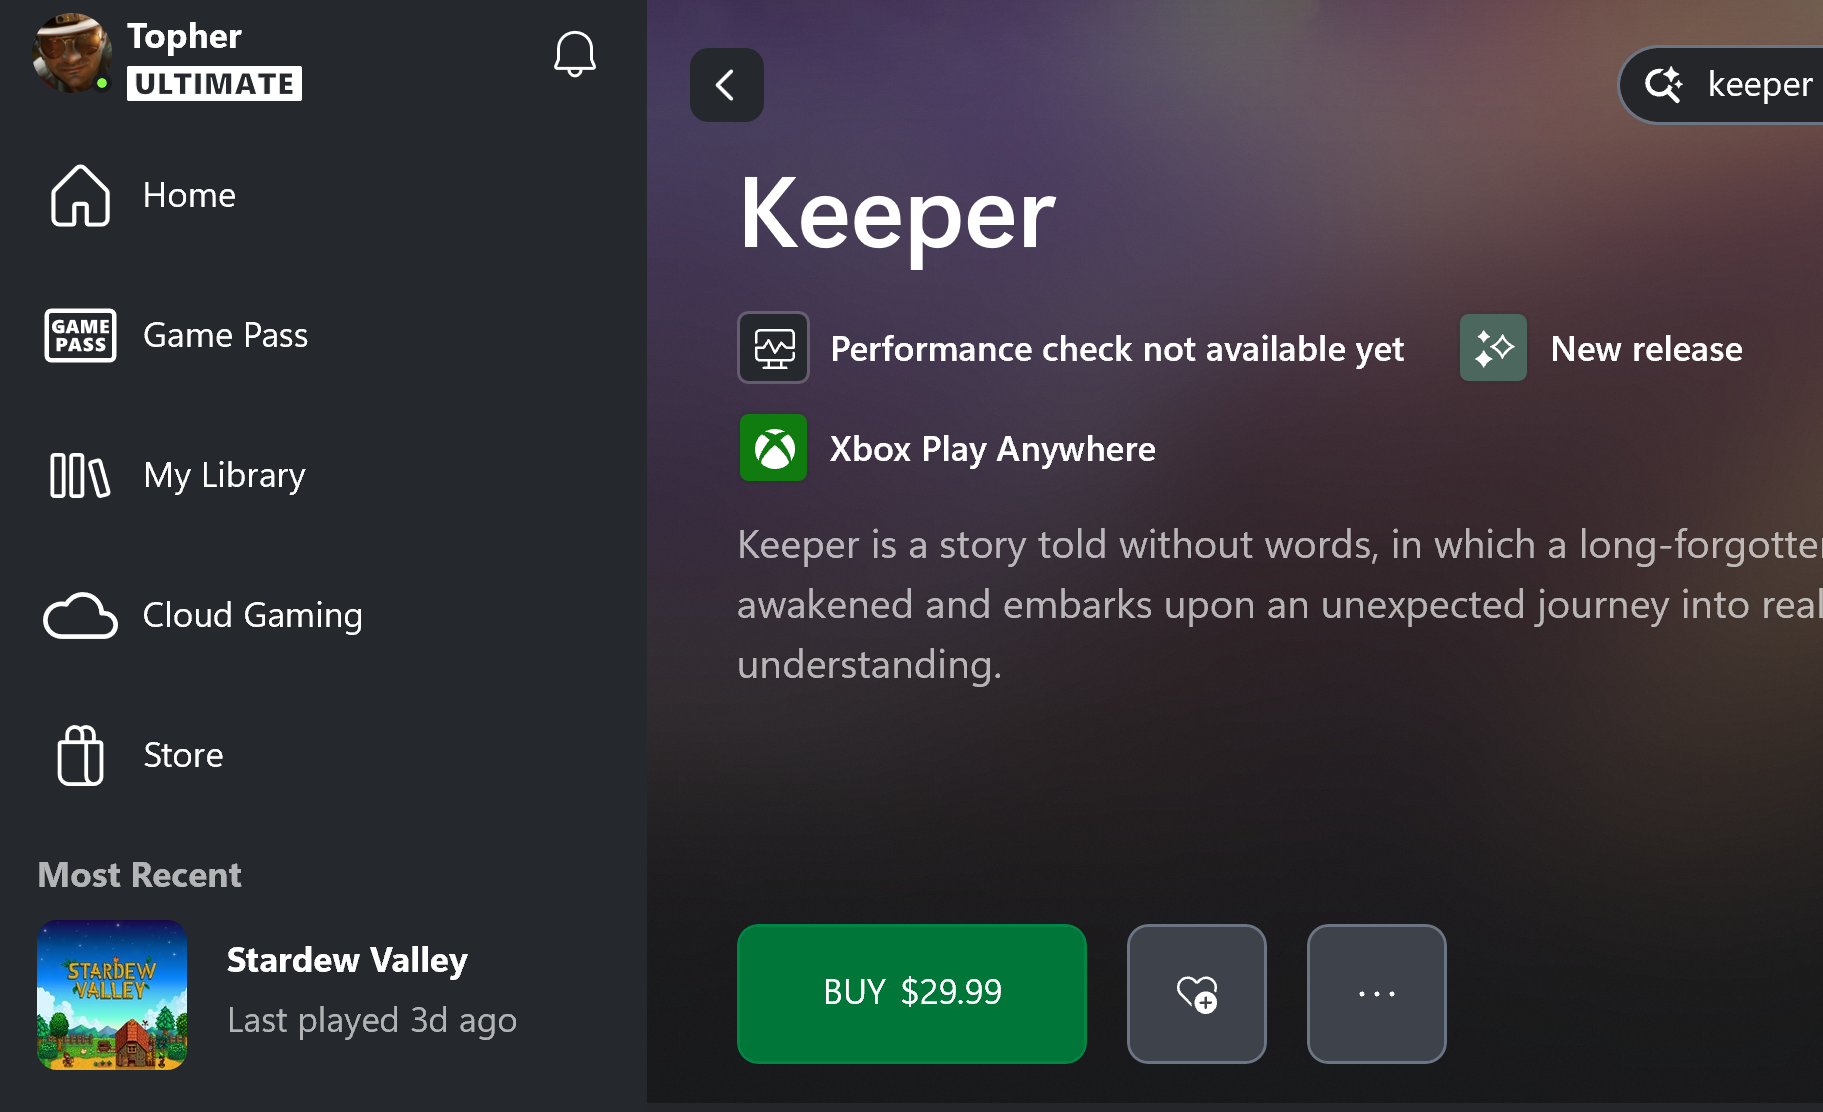The height and width of the screenshot is (1112, 1823).
Task: Click the ULTIMATE membership badge
Action: pyautogui.click(x=214, y=84)
